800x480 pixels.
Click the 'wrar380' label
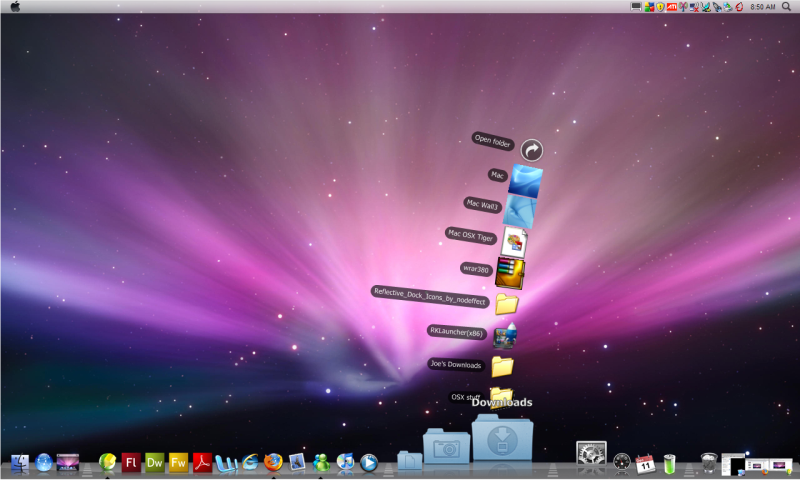pos(476,269)
